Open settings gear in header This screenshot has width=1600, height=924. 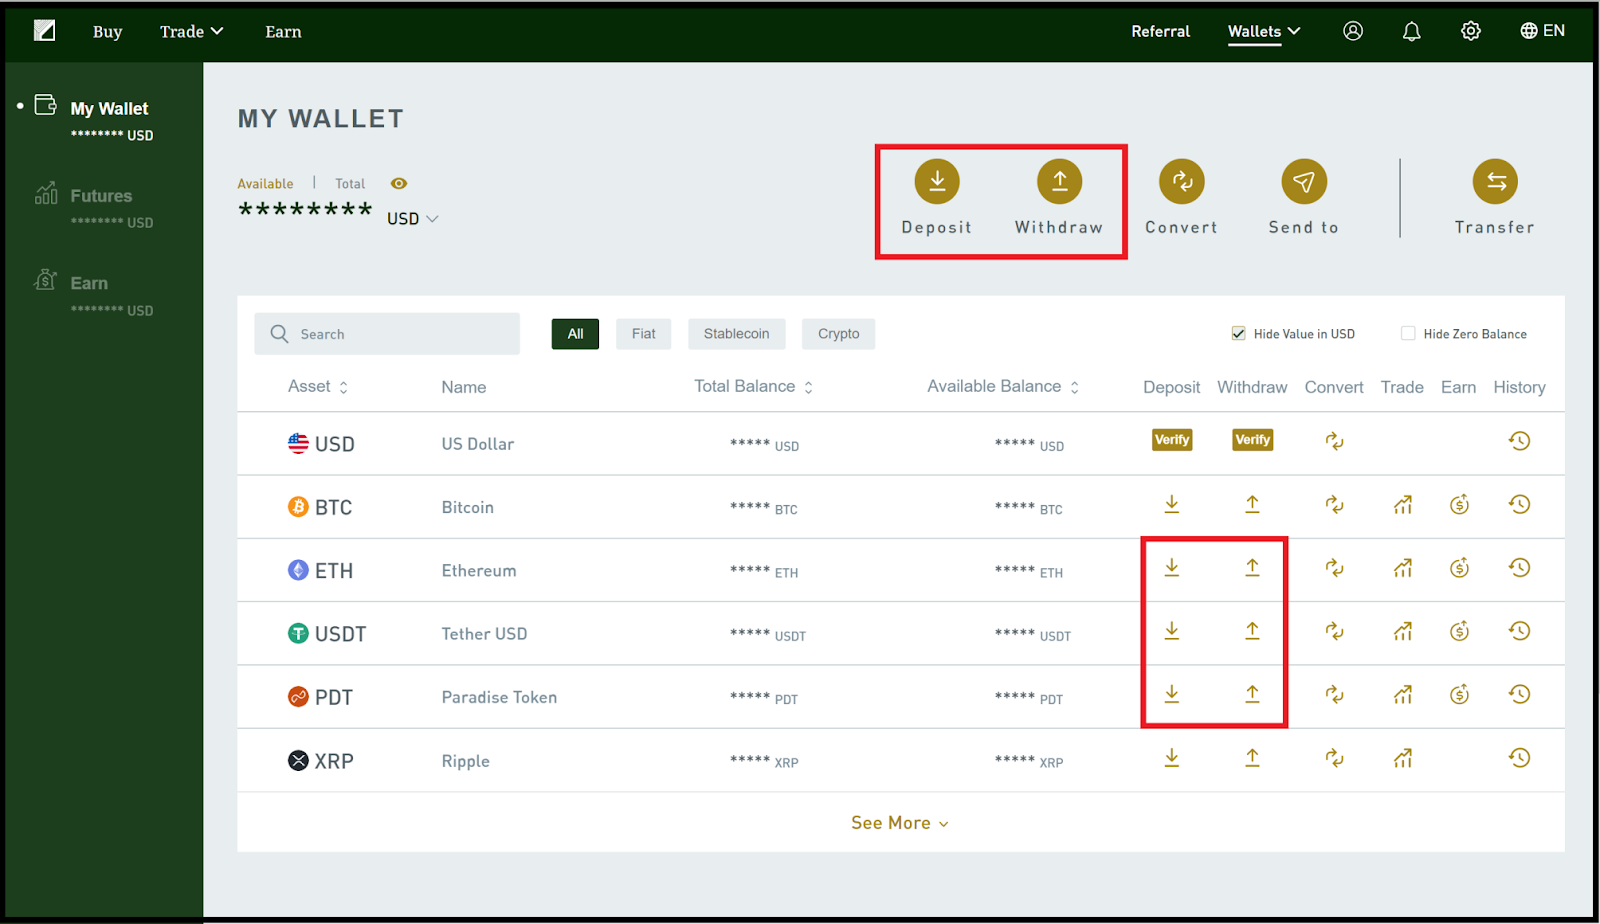1470,31
